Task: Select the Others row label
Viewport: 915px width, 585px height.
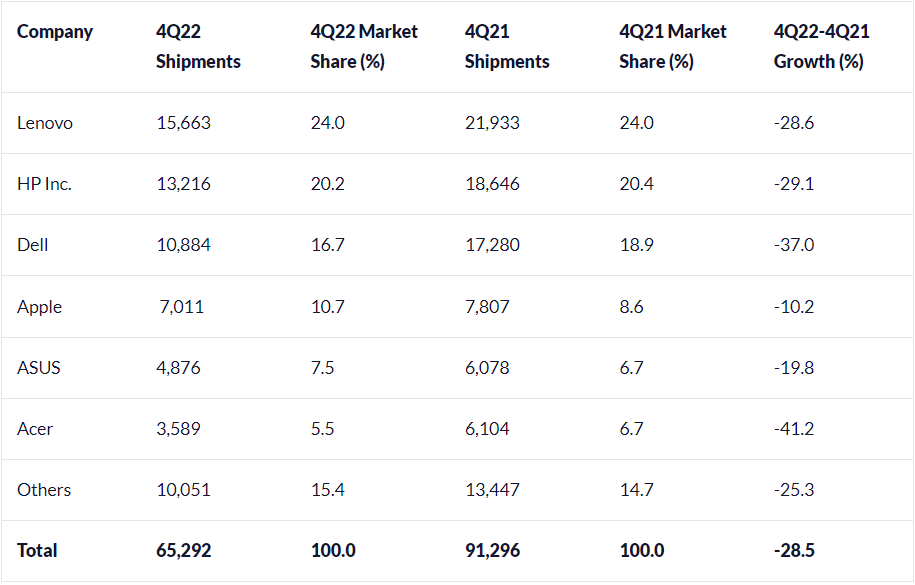Action: click(44, 490)
